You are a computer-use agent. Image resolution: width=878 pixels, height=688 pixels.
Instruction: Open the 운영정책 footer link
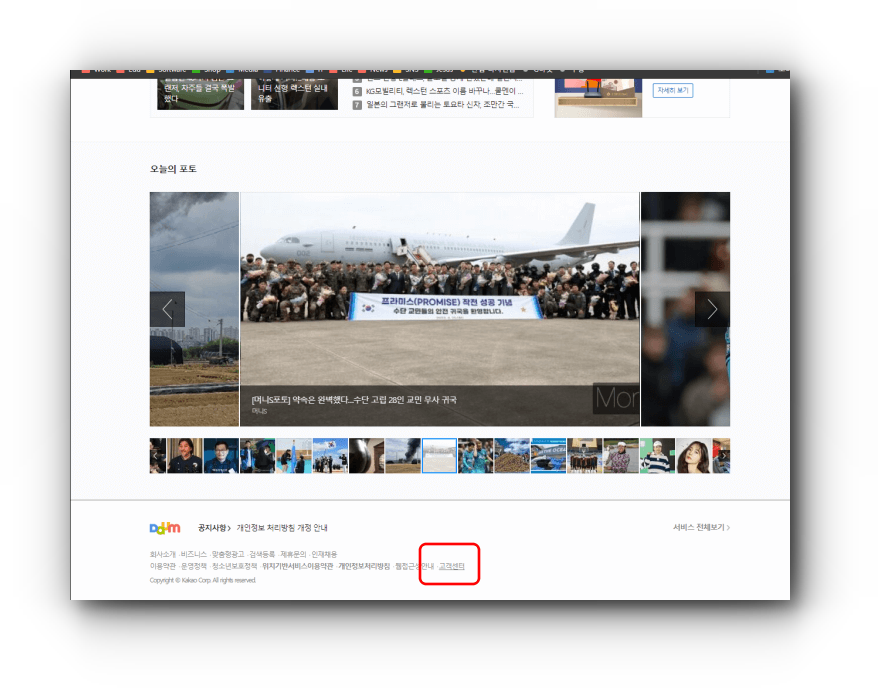(194, 567)
